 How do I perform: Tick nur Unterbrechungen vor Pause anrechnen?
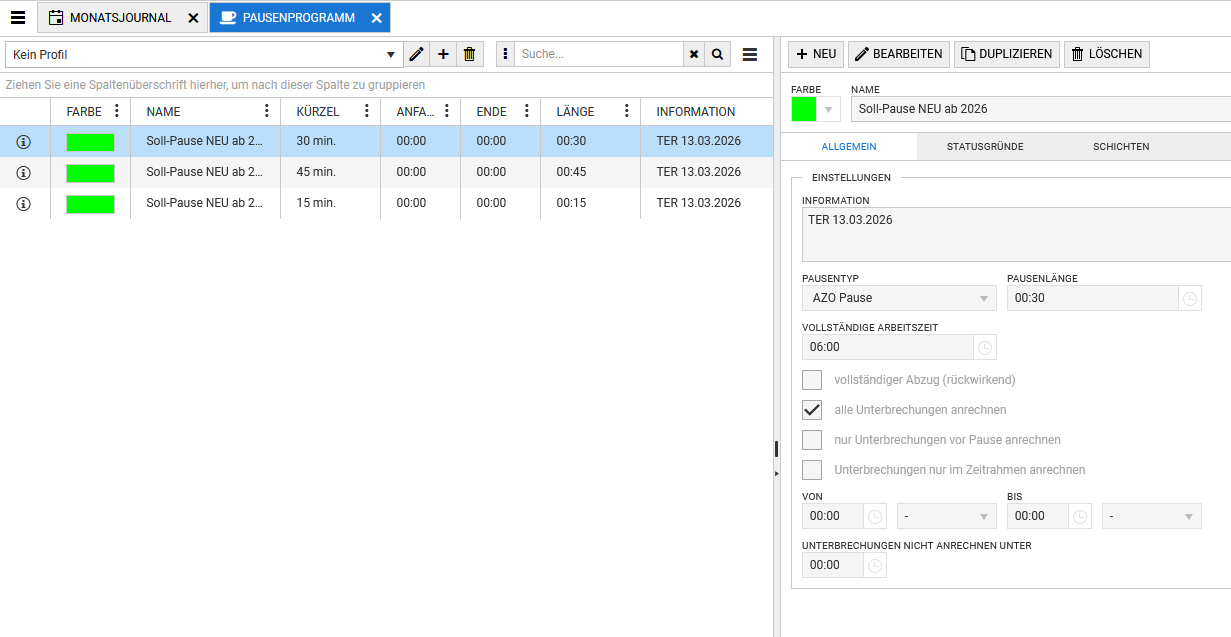(812, 440)
